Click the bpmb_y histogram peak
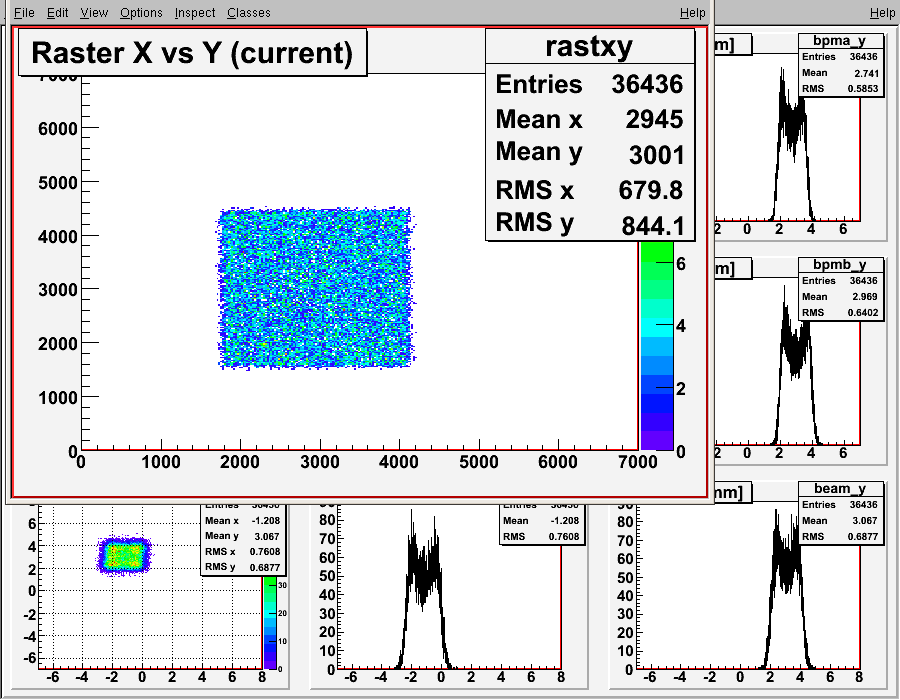Viewport: 900px width, 700px height. 784,290
